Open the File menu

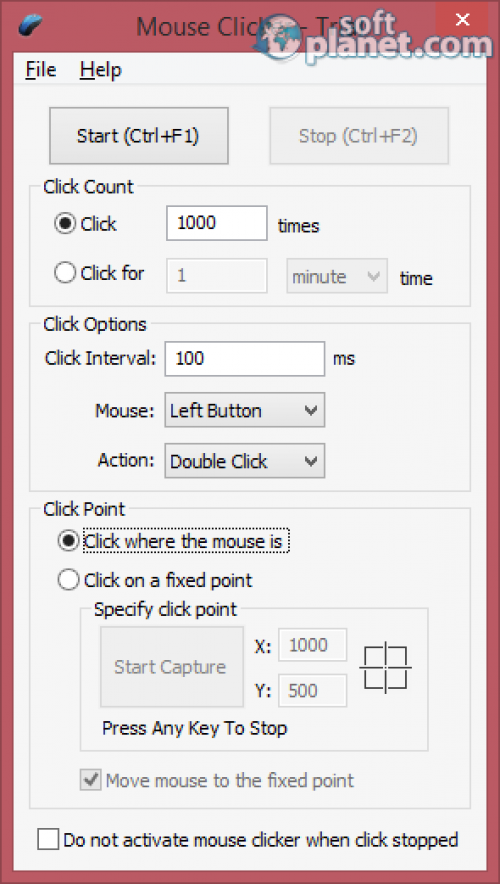tap(41, 70)
